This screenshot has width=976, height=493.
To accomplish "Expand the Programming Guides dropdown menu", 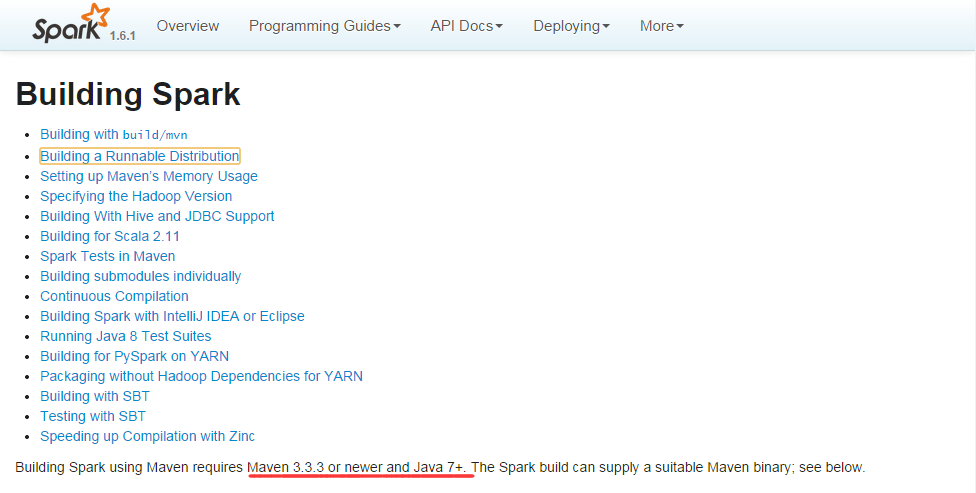I will click(x=324, y=26).
